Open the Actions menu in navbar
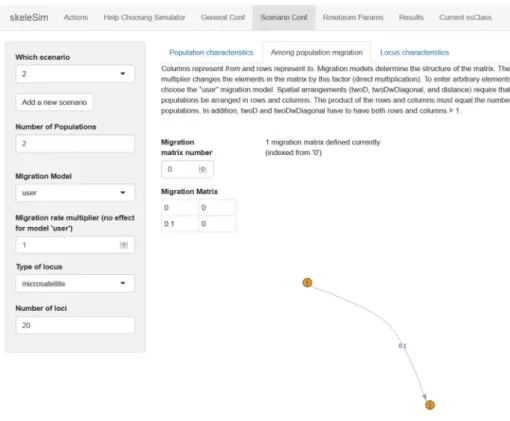Image resolution: width=510 pixels, height=421 pixels. click(76, 17)
